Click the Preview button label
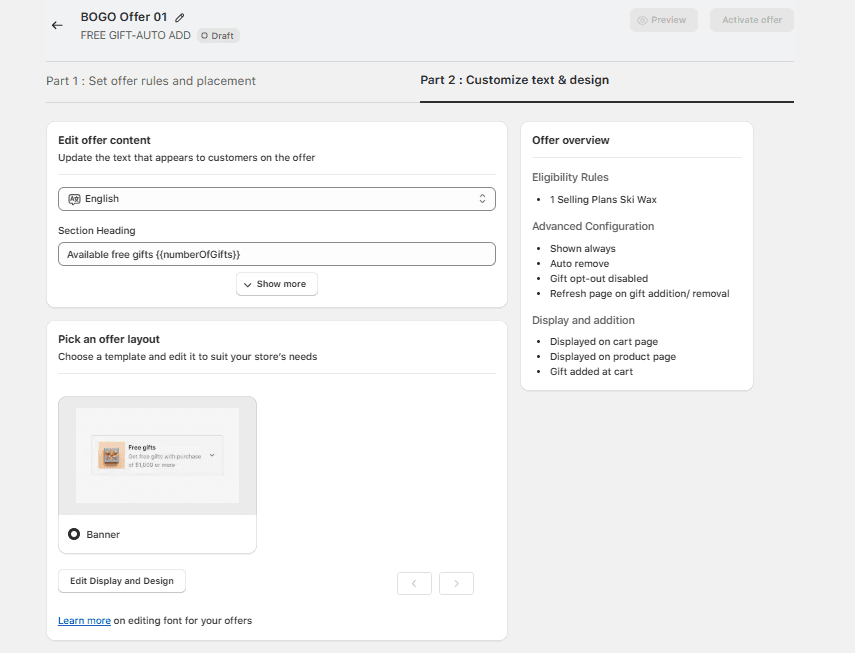The image size is (855, 653). coord(668,20)
